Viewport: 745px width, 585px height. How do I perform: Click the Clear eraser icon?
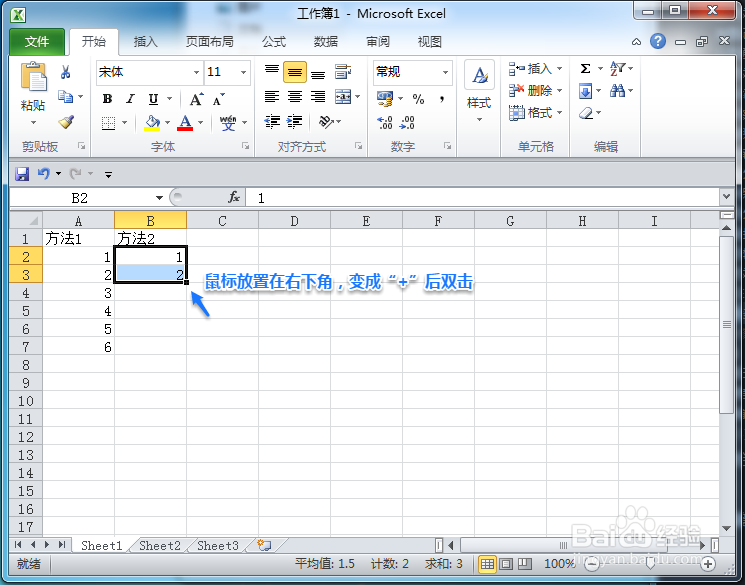pyautogui.click(x=586, y=113)
